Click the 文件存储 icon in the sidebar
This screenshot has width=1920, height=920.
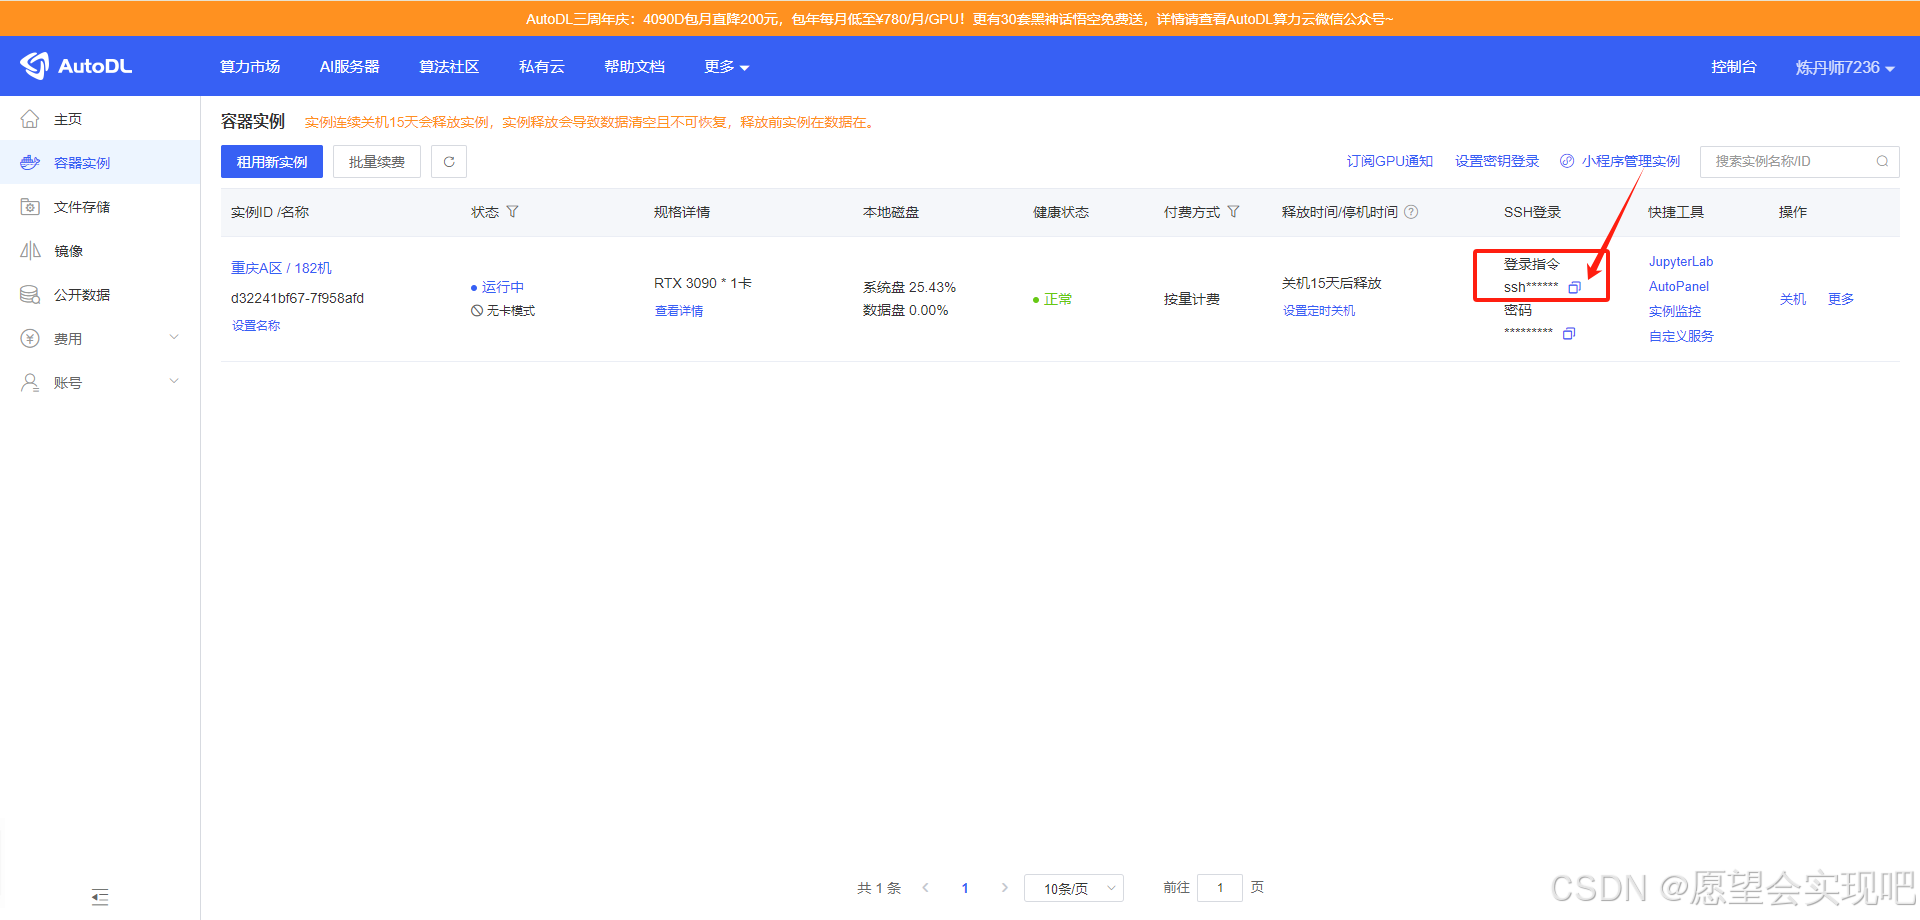click(30, 207)
